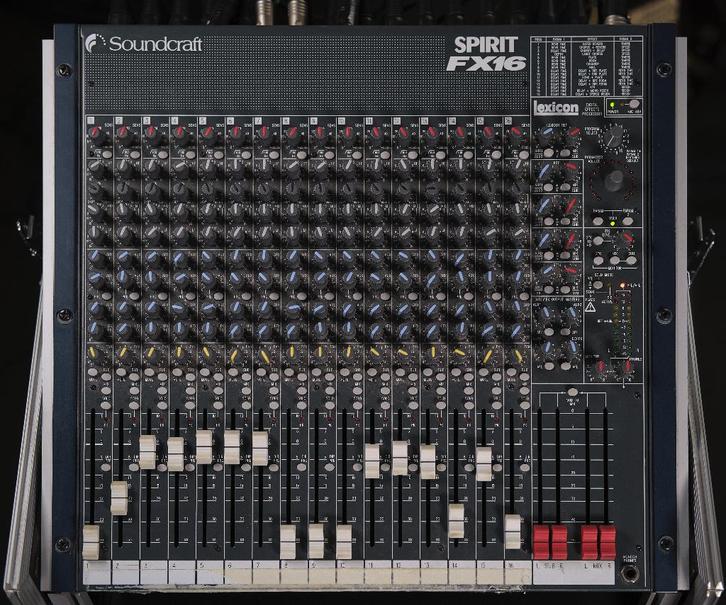
Task: Click the red Mix Right master fader
Action: point(607,542)
